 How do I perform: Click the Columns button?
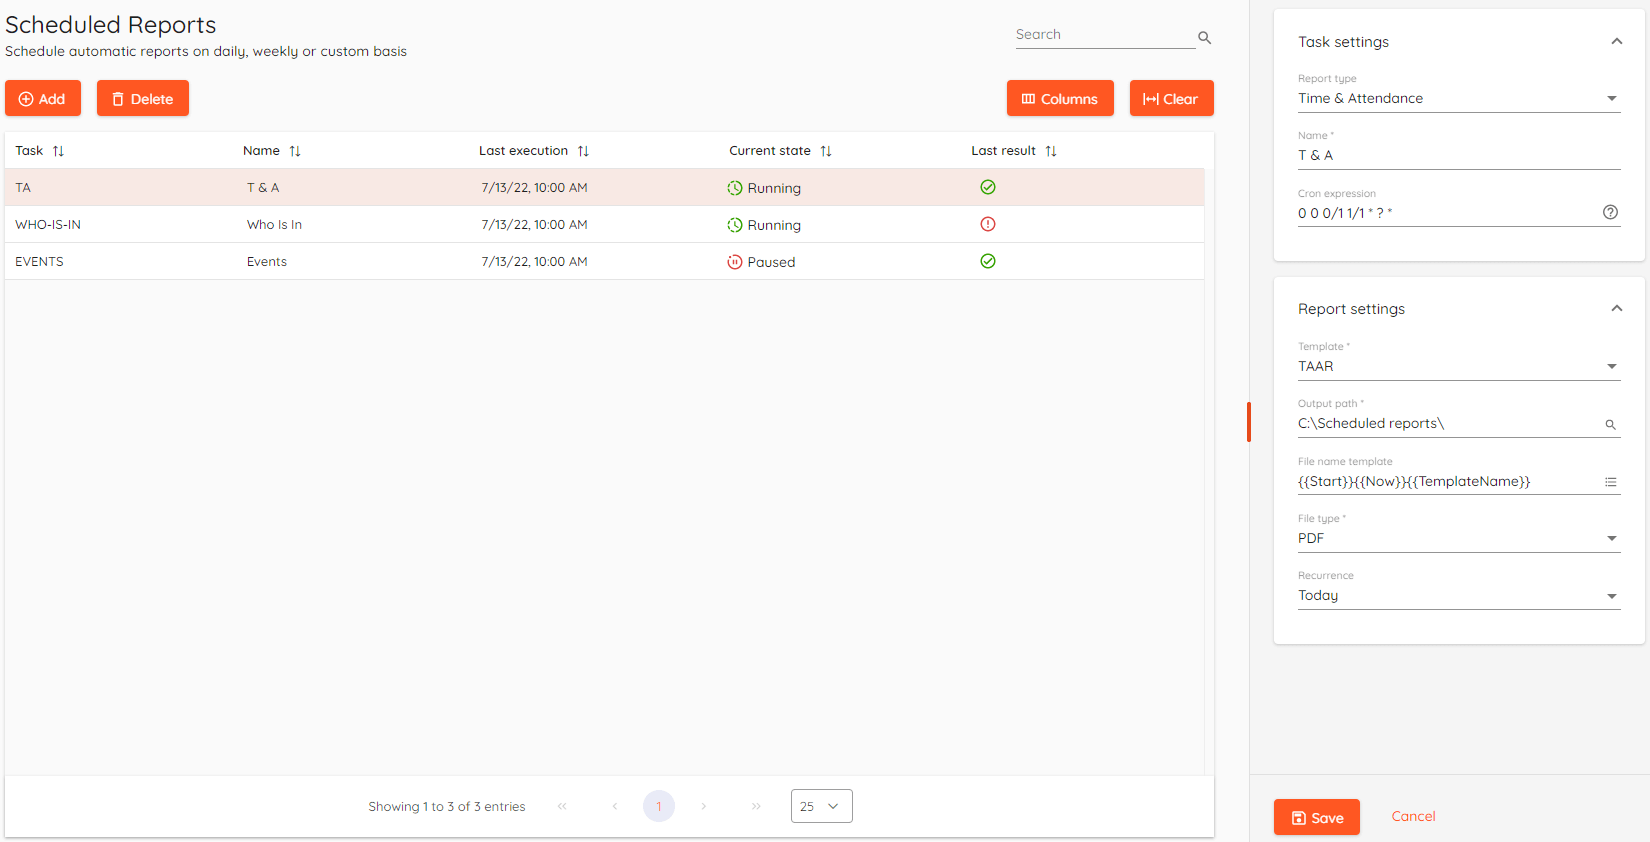1059,98
